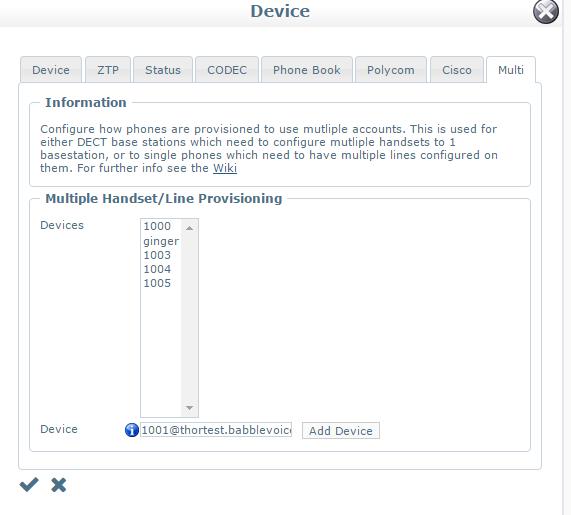Select the Multi tab
The height and width of the screenshot is (515, 571).
(x=511, y=70)
